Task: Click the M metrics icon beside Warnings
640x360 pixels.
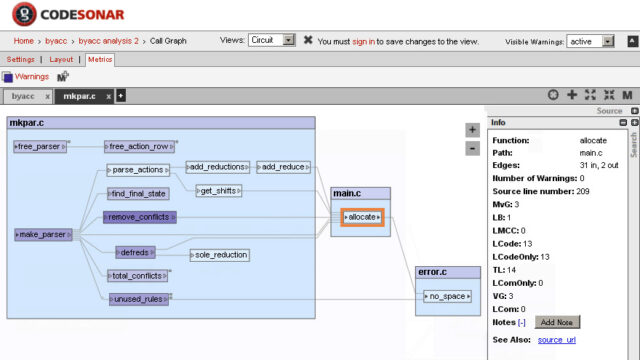Action: pos(62,77)
